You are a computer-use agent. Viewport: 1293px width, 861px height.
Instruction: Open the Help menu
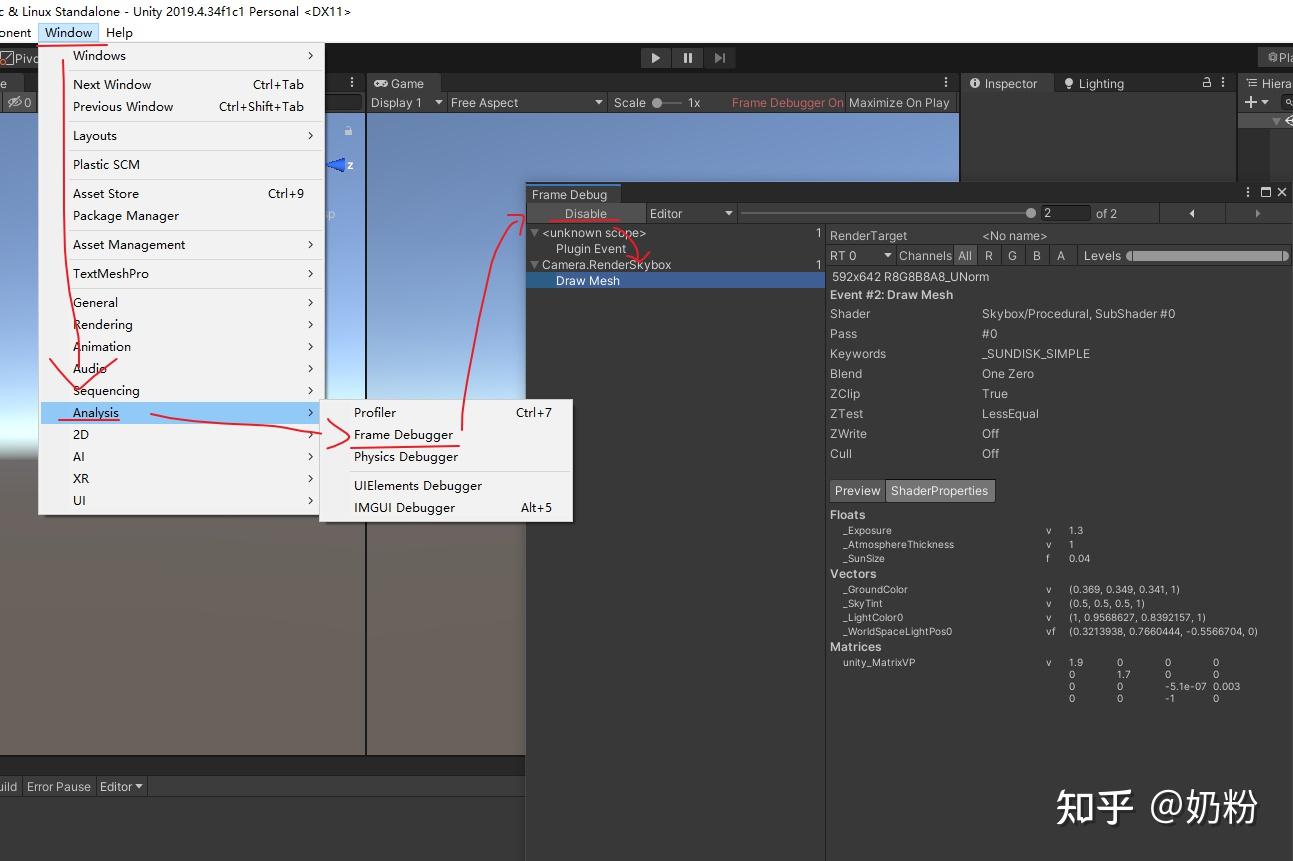[x=119, y=32]
